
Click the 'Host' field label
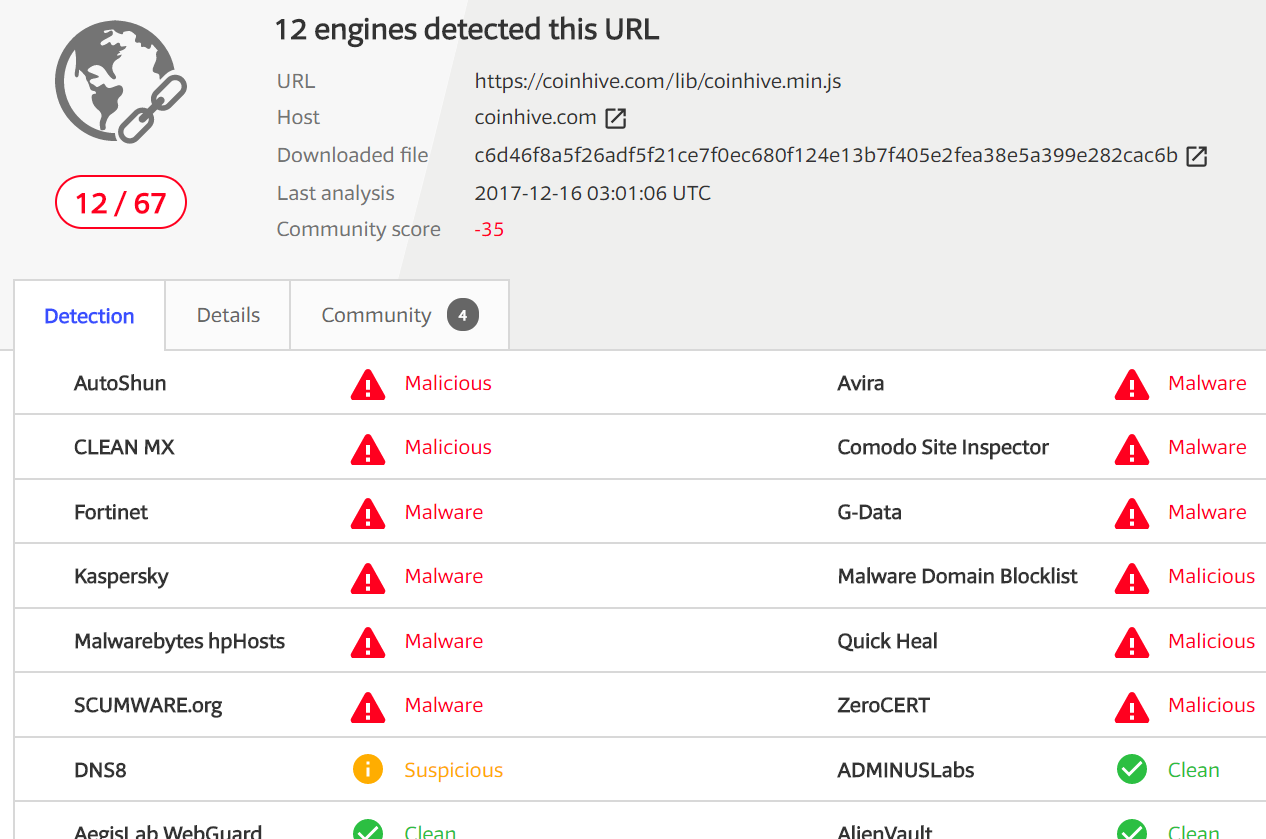tap(298, 117)
